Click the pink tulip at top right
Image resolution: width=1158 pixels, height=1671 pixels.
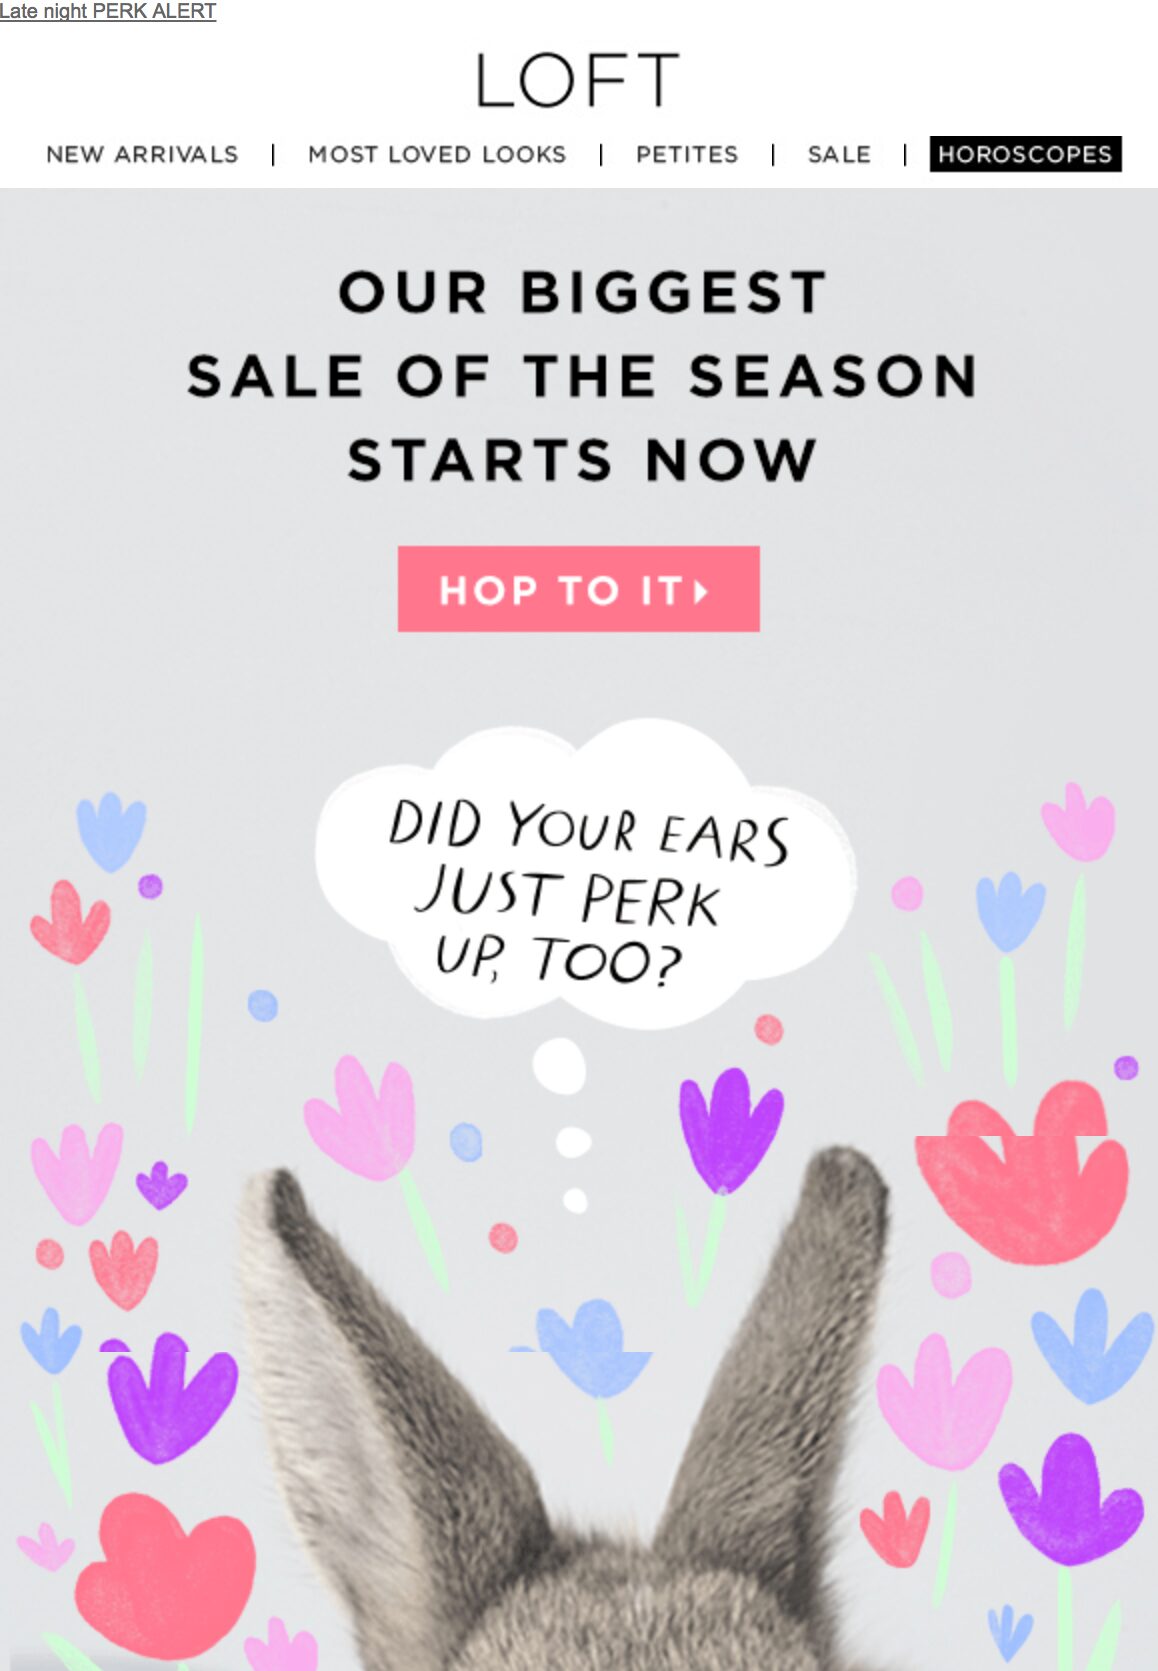click(x=1078, y=822)
